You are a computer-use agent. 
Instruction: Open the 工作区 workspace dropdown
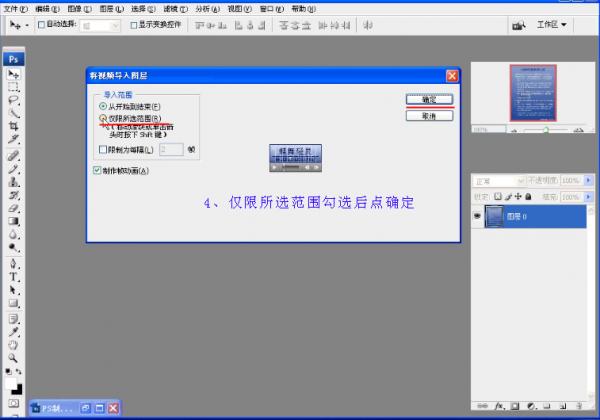[x=551, y=25]
